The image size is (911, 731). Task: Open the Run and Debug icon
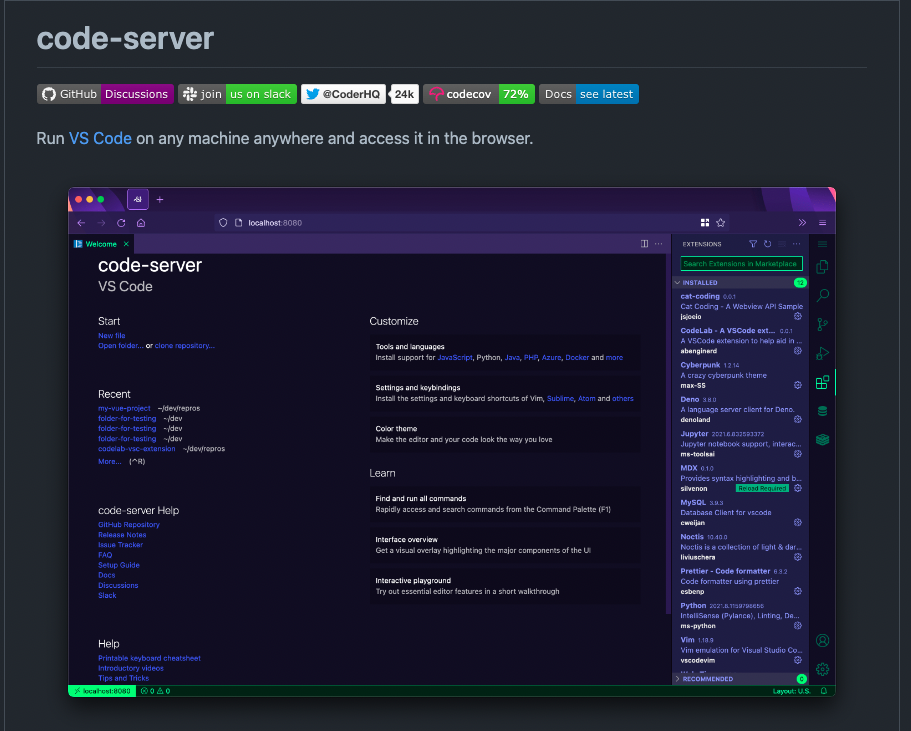(822, 353)
